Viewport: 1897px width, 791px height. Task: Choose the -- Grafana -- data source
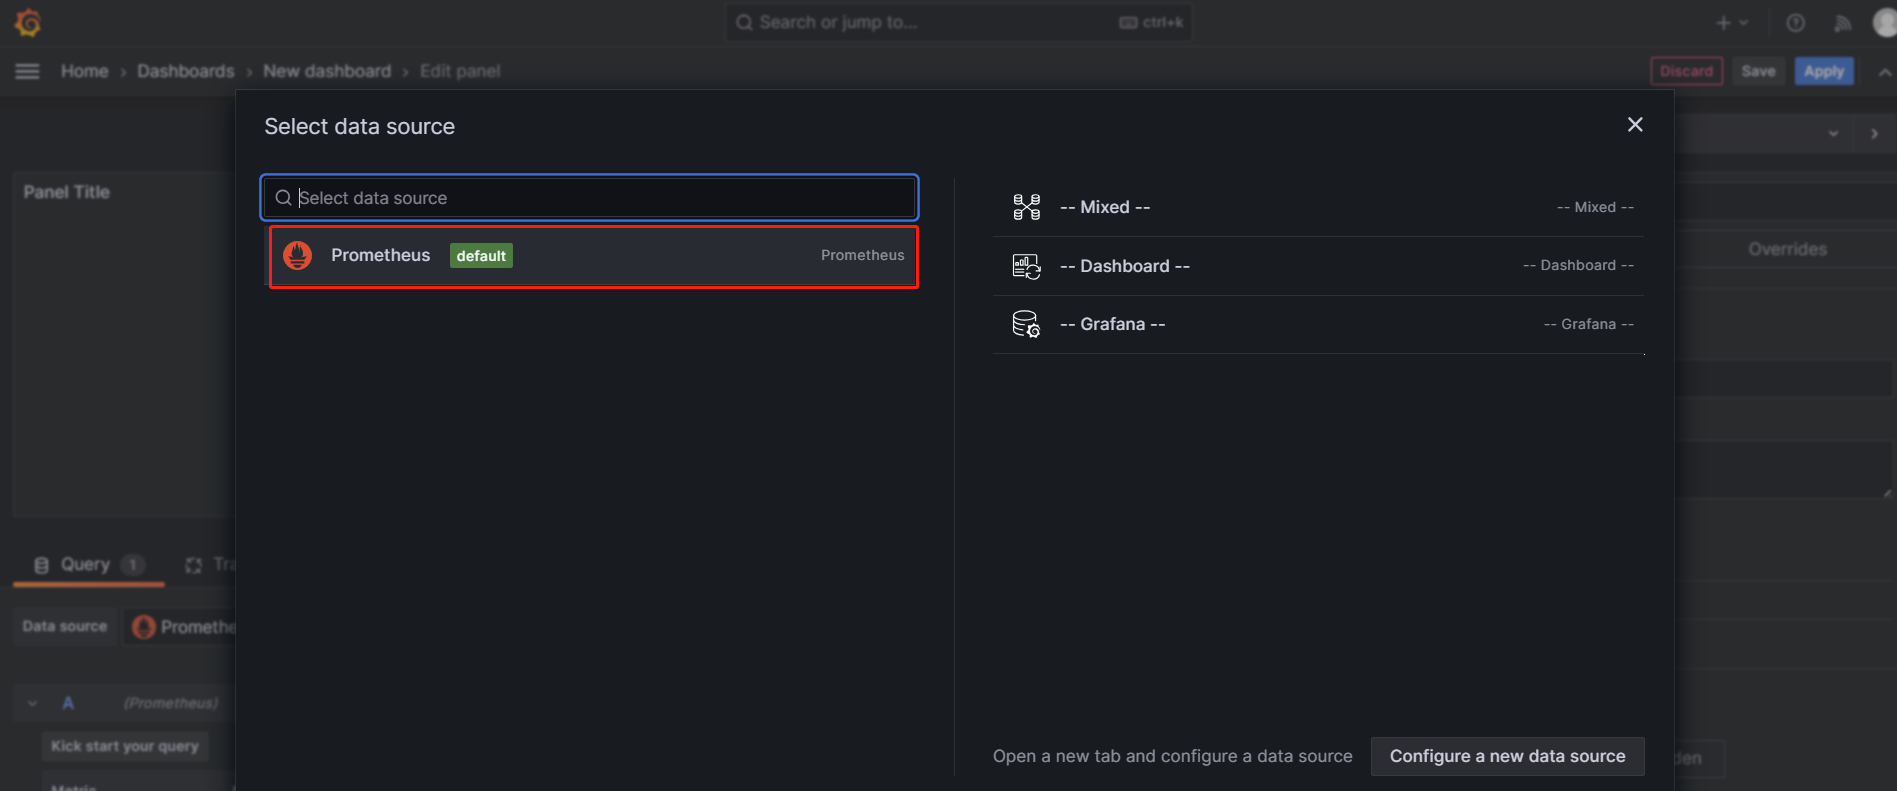point(1319,324)
